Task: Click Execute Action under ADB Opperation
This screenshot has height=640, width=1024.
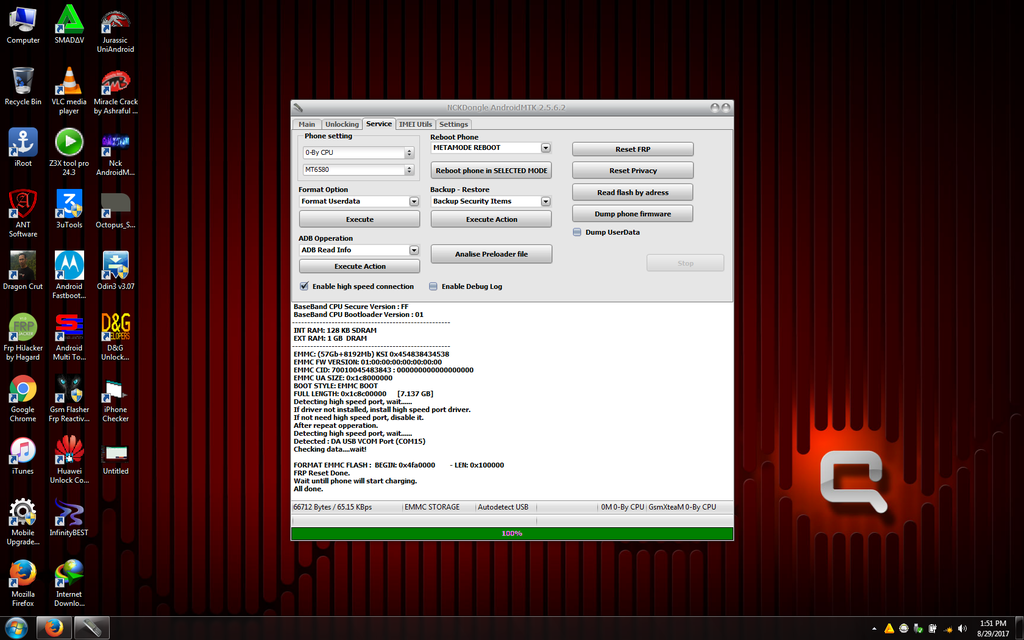Action: click(359, 266)
